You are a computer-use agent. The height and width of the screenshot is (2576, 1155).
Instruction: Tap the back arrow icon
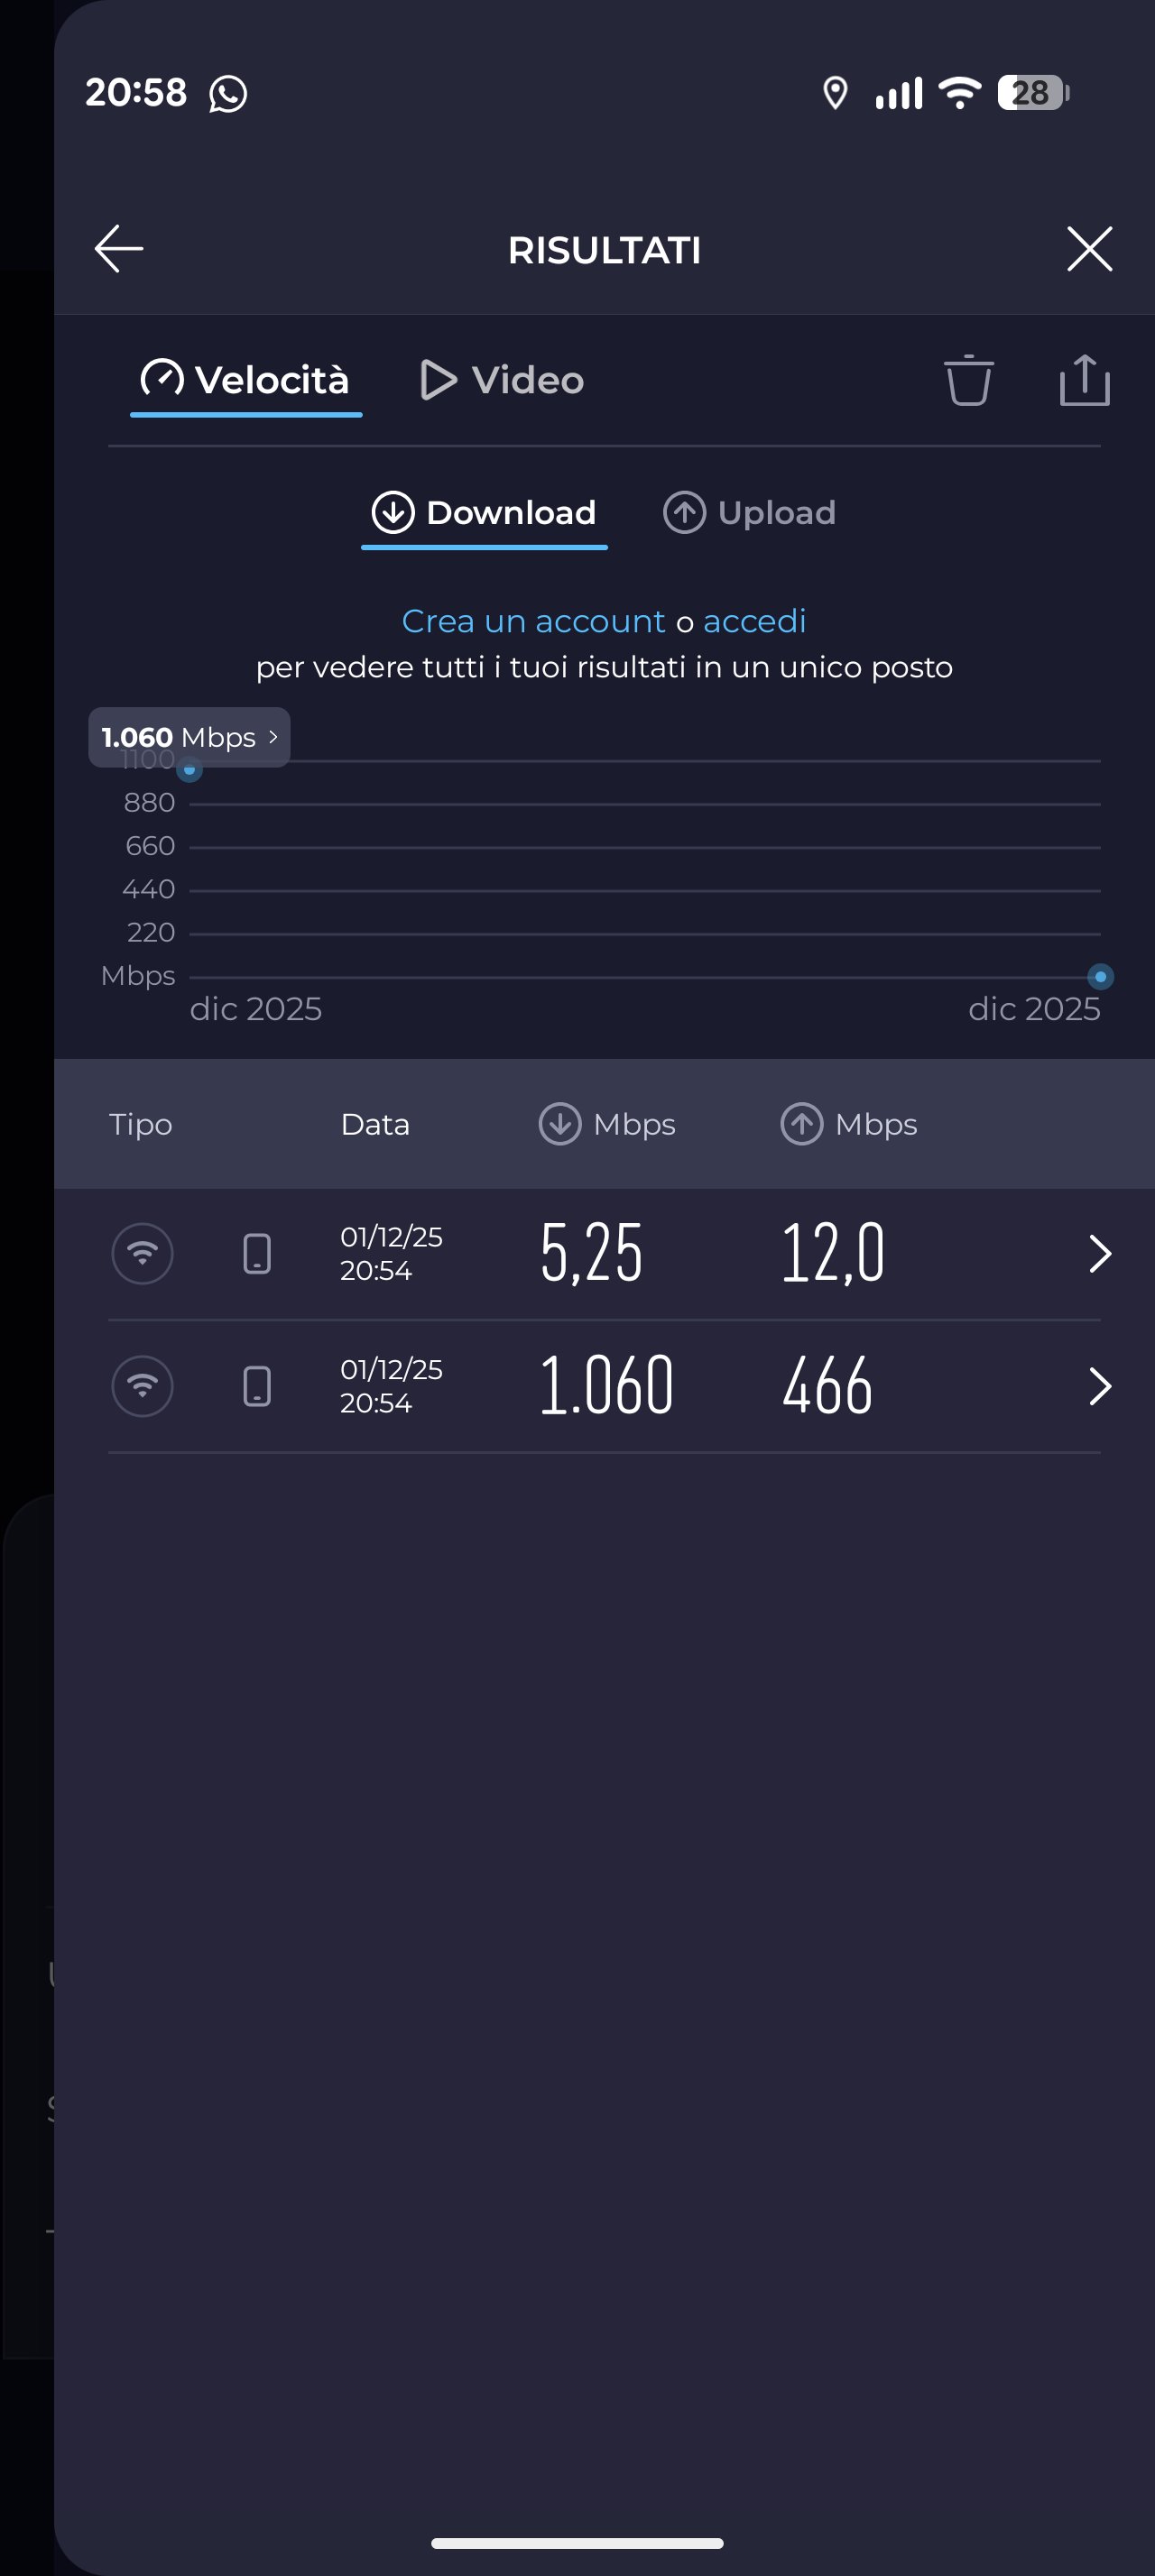click(119, 249)
